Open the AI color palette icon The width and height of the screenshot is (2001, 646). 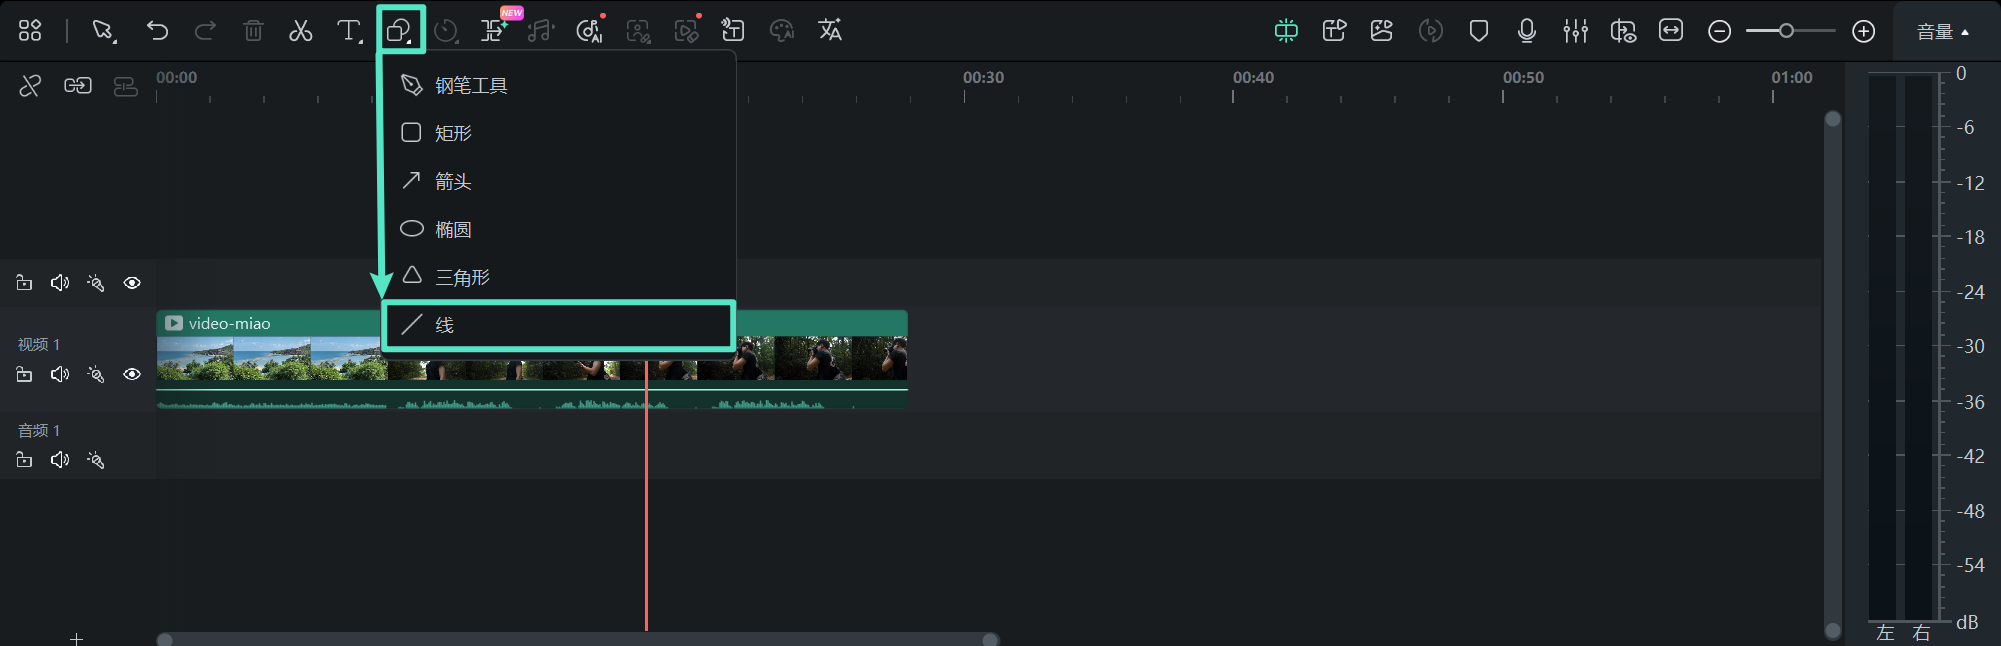pyautogui.click(x=782, y=31)
